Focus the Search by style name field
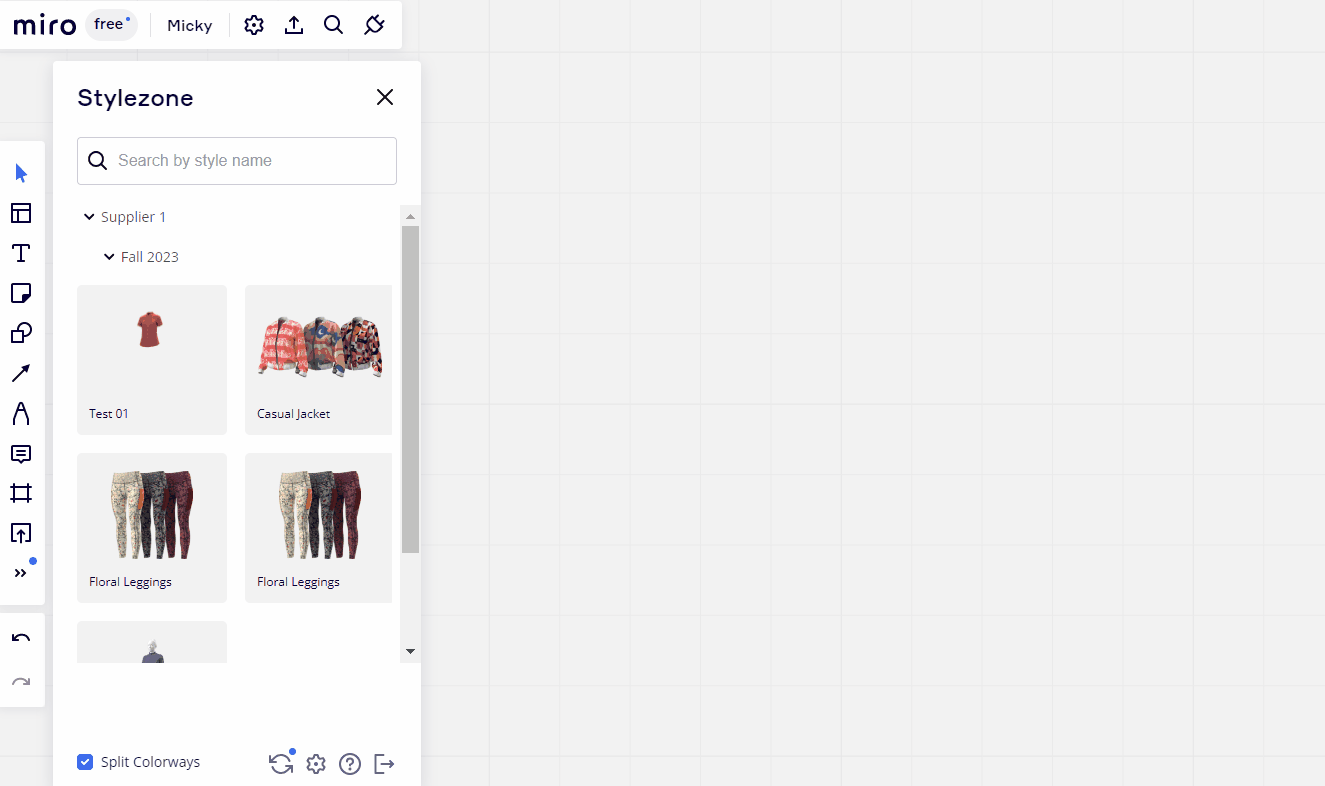 tap(237, 161)
